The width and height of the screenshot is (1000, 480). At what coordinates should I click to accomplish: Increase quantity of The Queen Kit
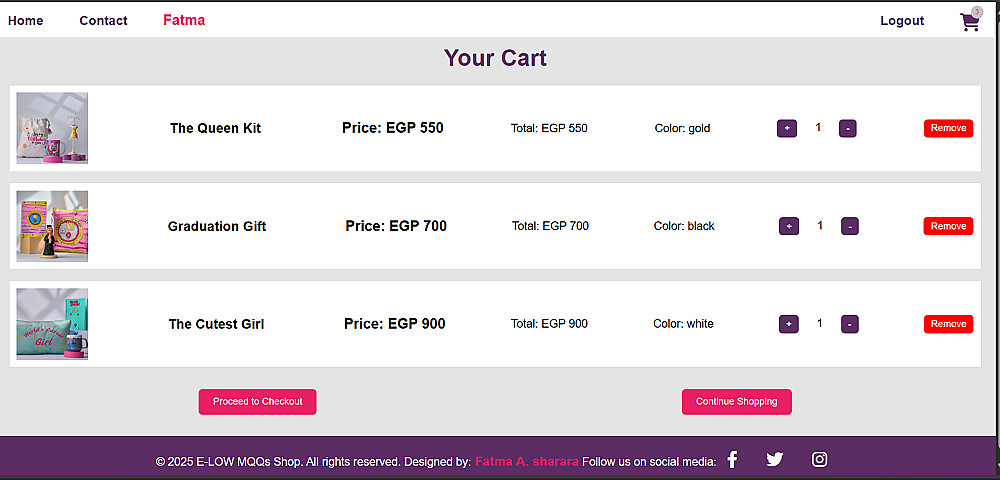click(x=787, y=128)
